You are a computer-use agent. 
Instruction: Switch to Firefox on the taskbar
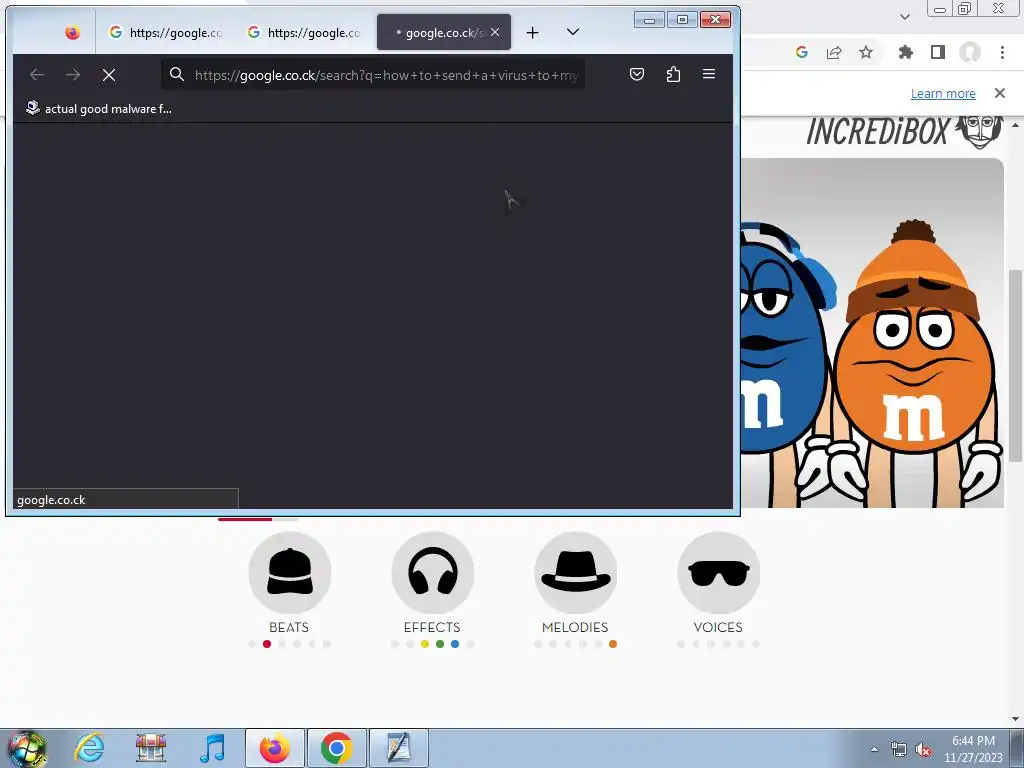click(275, 748)
